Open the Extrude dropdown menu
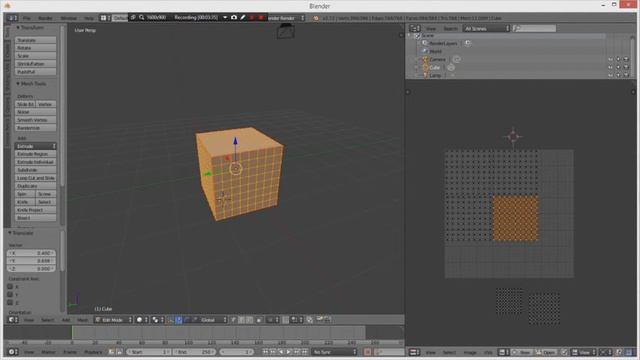Image resolution: width=640 pixels, height=360 pixels. [x=36, y=146]
